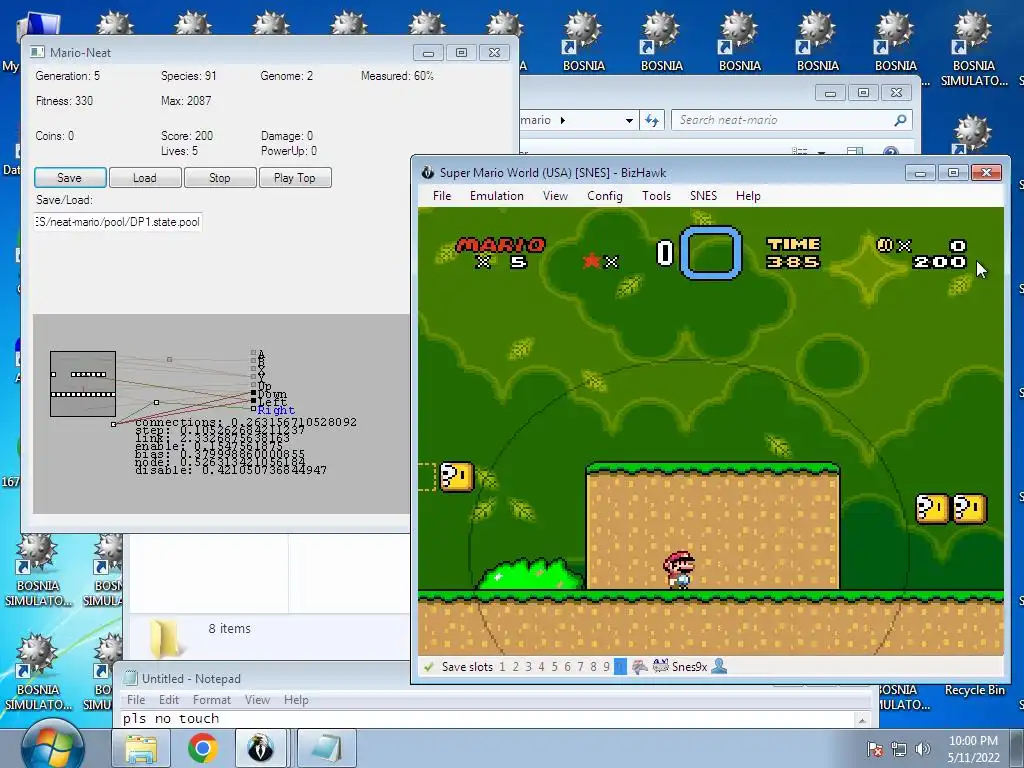Click the Search neat-mario field
The width and height of the screenshot is (1024, 768).
pyautogui.click(x=792, y=120)
